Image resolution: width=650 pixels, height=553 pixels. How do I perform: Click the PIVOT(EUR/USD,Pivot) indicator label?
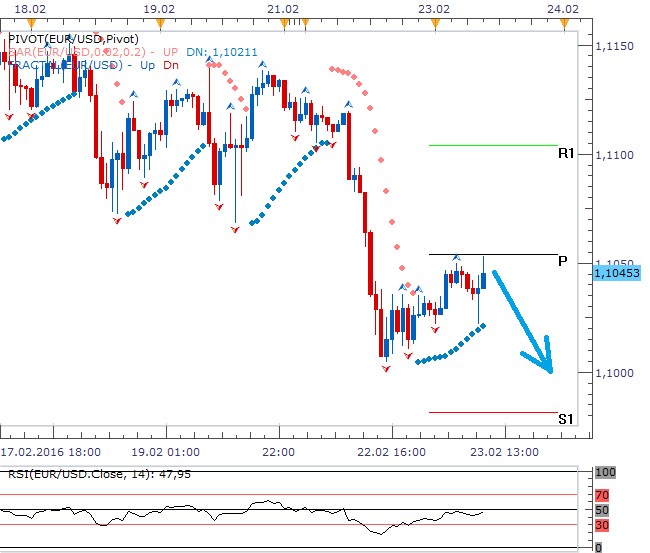point(62,38)
